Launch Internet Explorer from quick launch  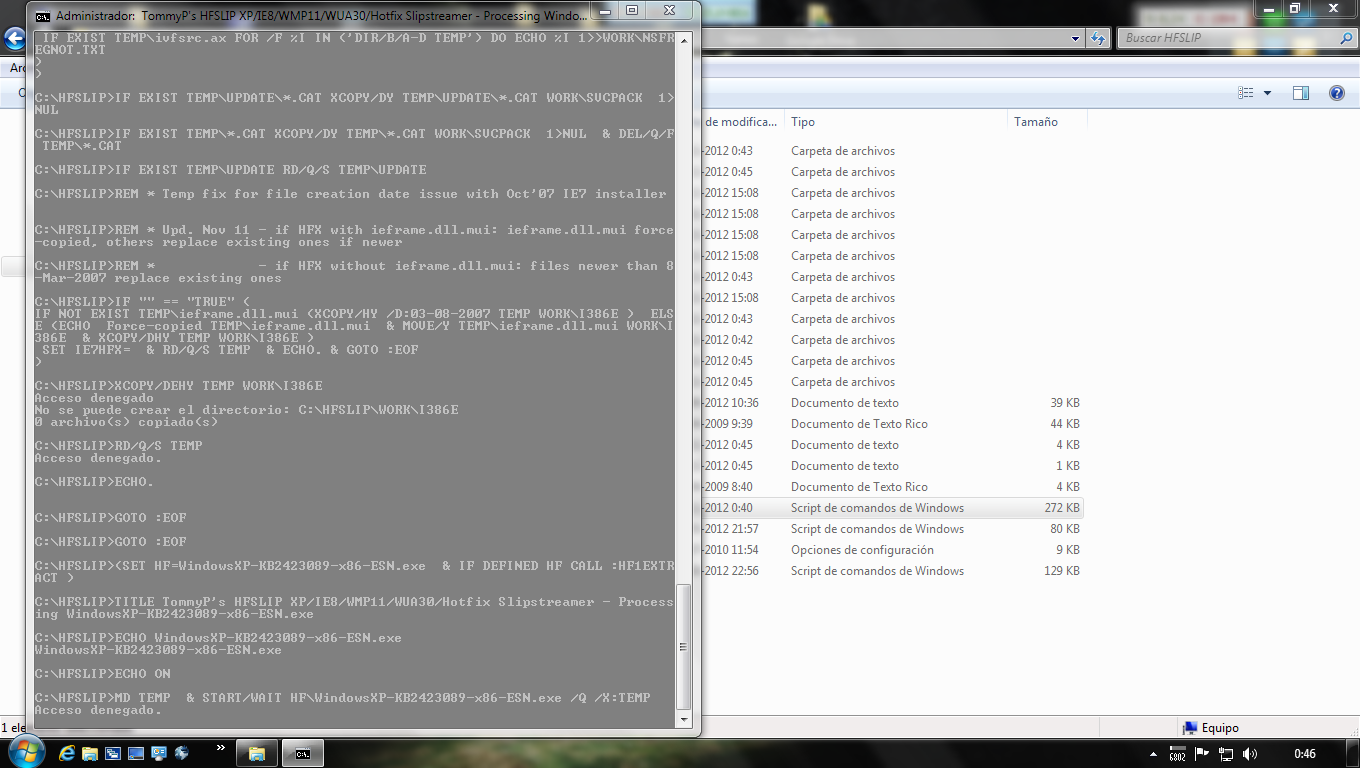pyautogui.click(x=68, y=753)
